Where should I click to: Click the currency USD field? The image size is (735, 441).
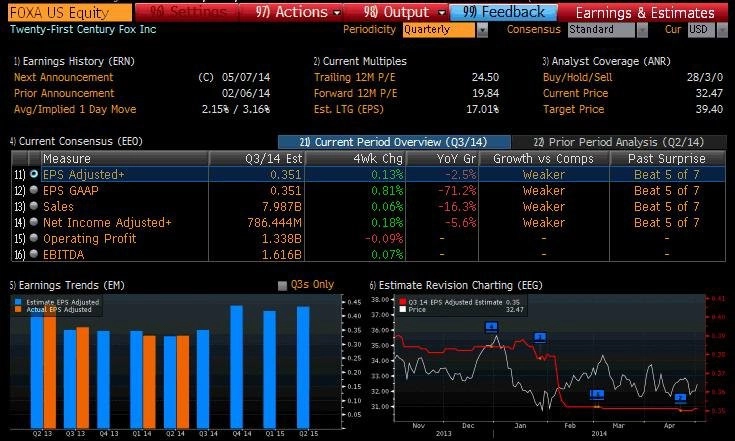point(702,30)
